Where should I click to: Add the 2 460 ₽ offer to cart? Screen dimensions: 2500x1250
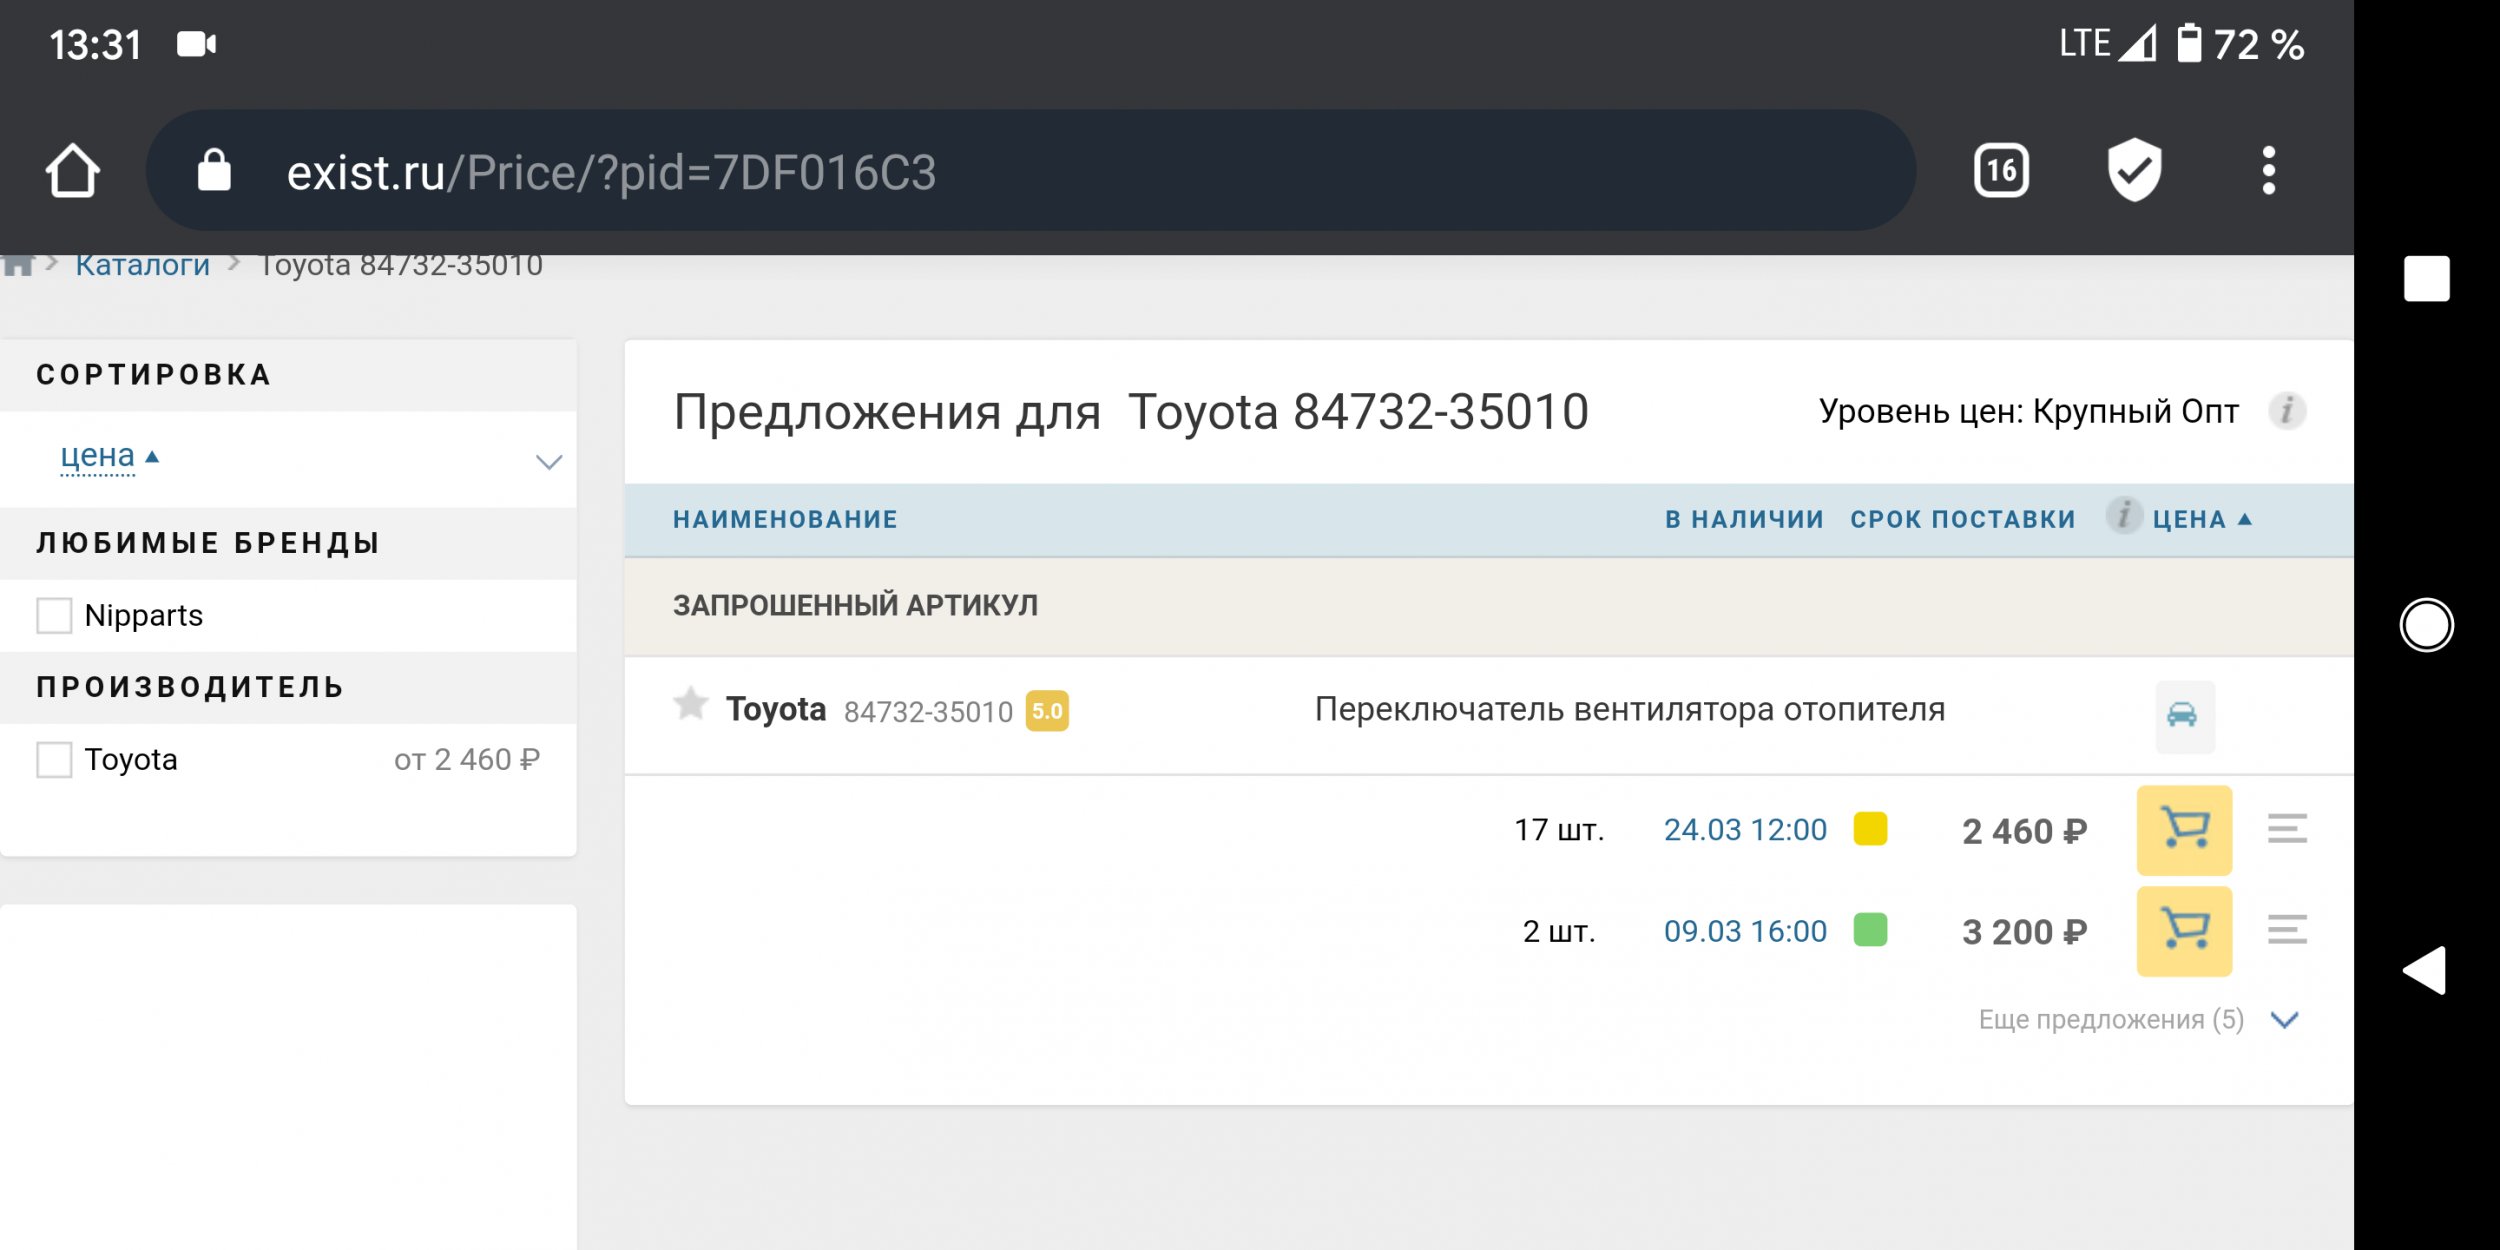click(2184, 830)
